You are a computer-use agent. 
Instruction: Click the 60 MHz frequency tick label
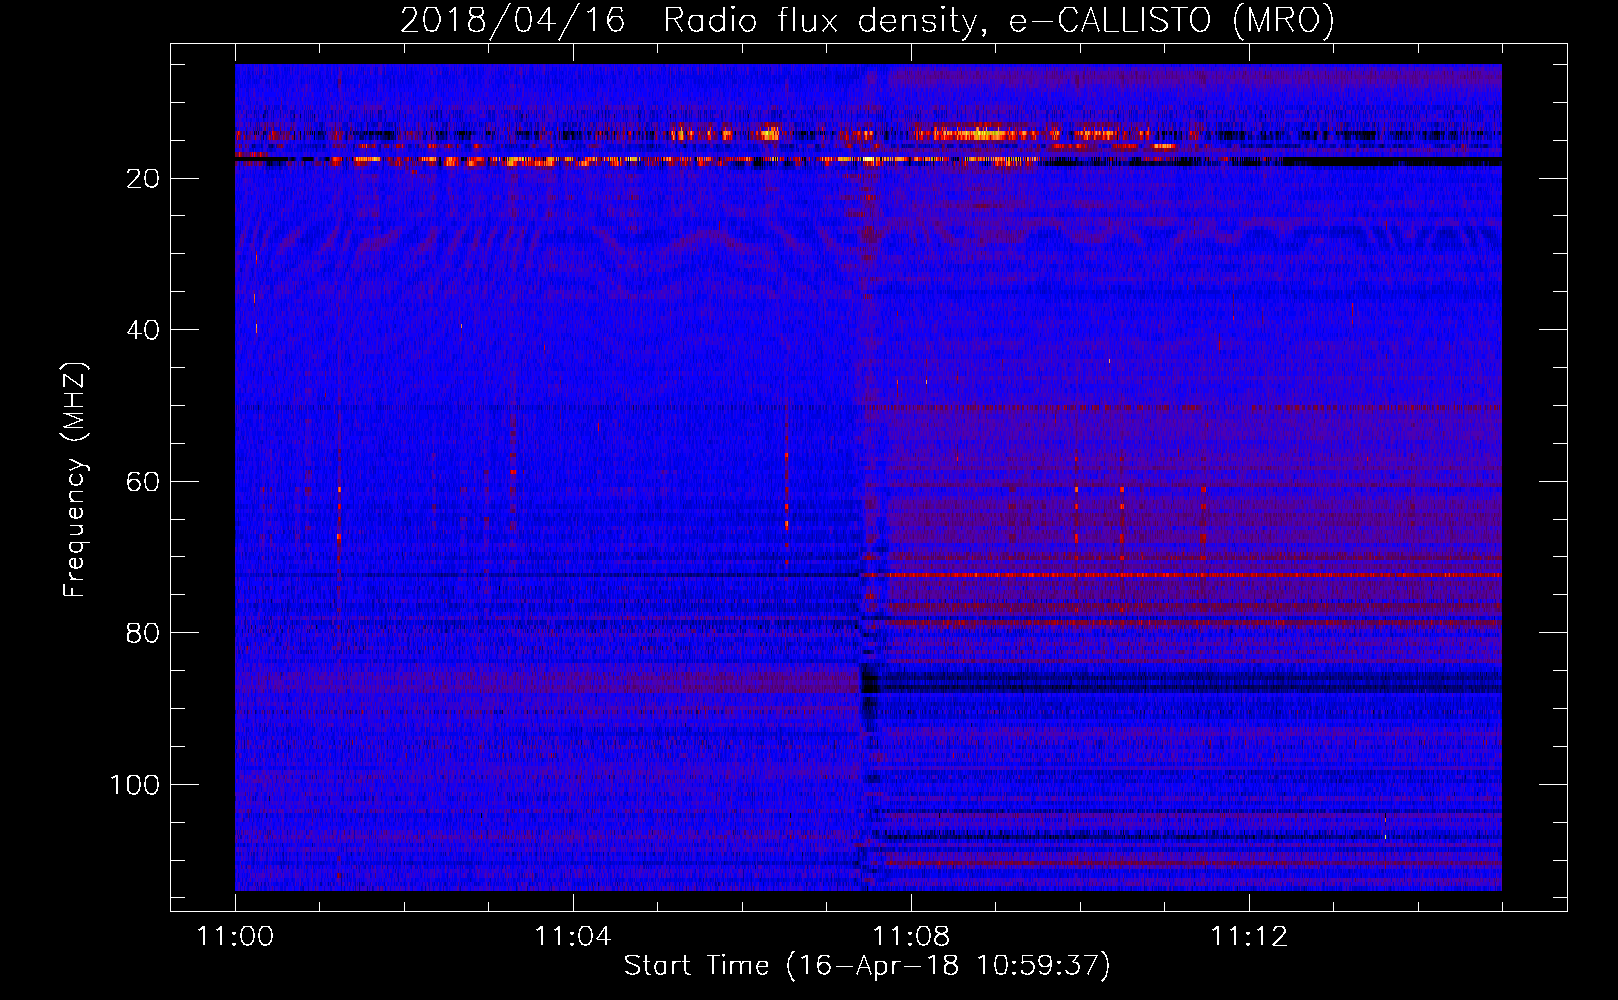pyautogui.click(x=144, y=482)
